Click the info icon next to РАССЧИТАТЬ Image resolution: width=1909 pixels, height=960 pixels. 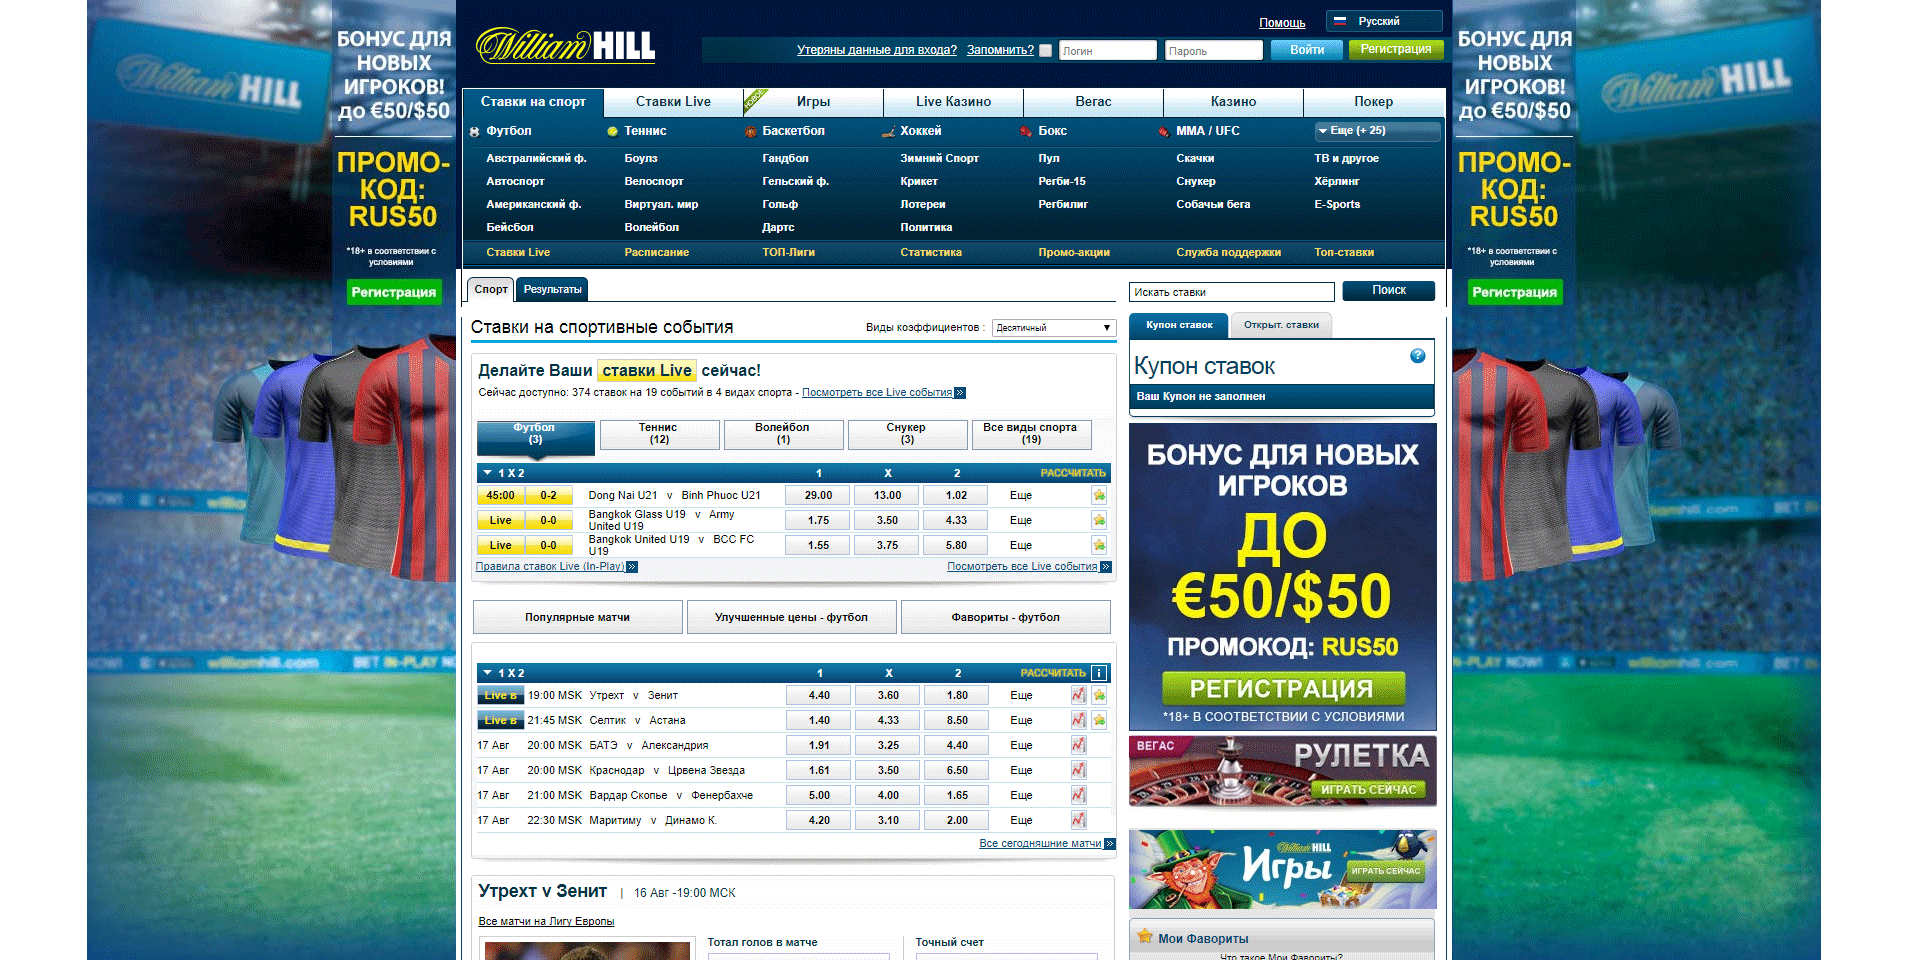(x=1099, y=673)
